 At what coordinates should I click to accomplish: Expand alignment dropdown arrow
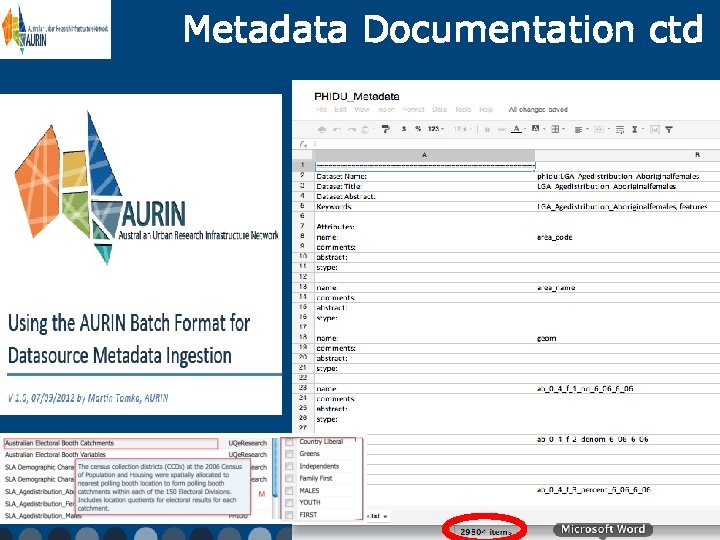[x=587, y=129]
